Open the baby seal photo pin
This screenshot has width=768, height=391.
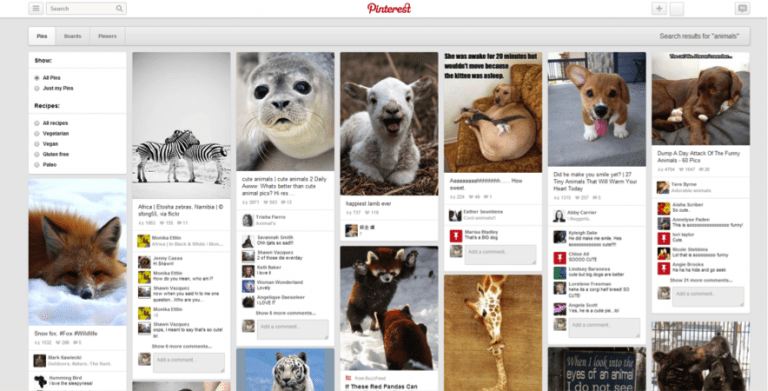[x=285, y=111]
